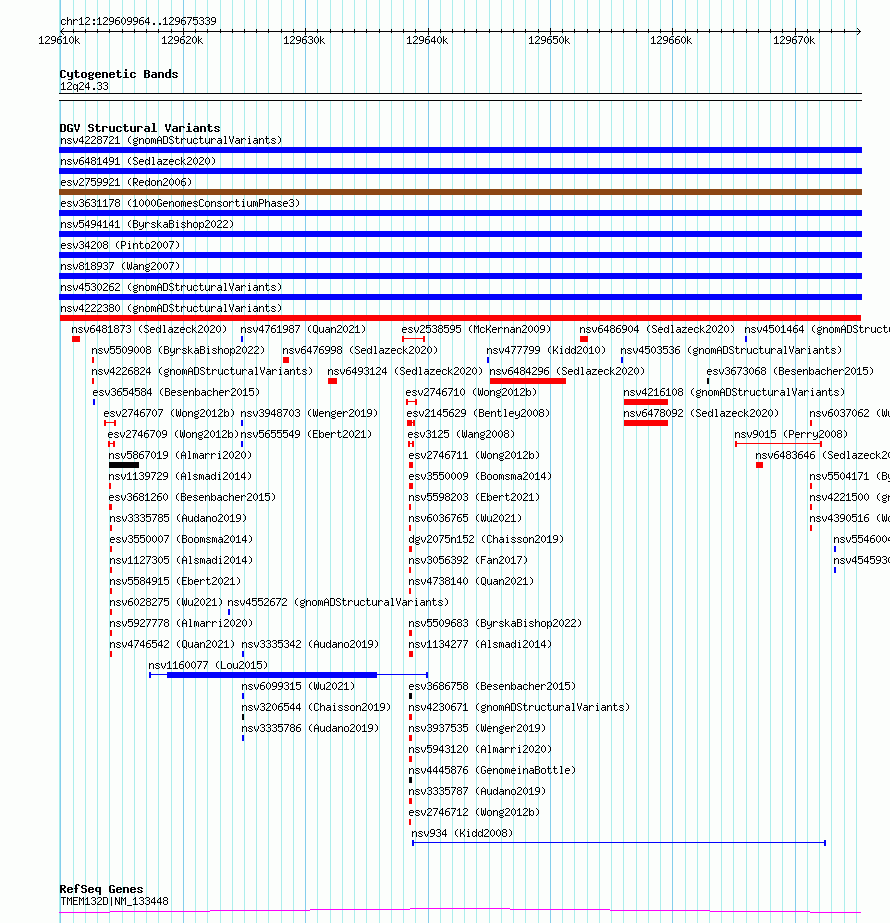
Task: Click the nsv4228721 gnomADStructuralVariants label
Action: pyautogui.click(x=171, y=140)
